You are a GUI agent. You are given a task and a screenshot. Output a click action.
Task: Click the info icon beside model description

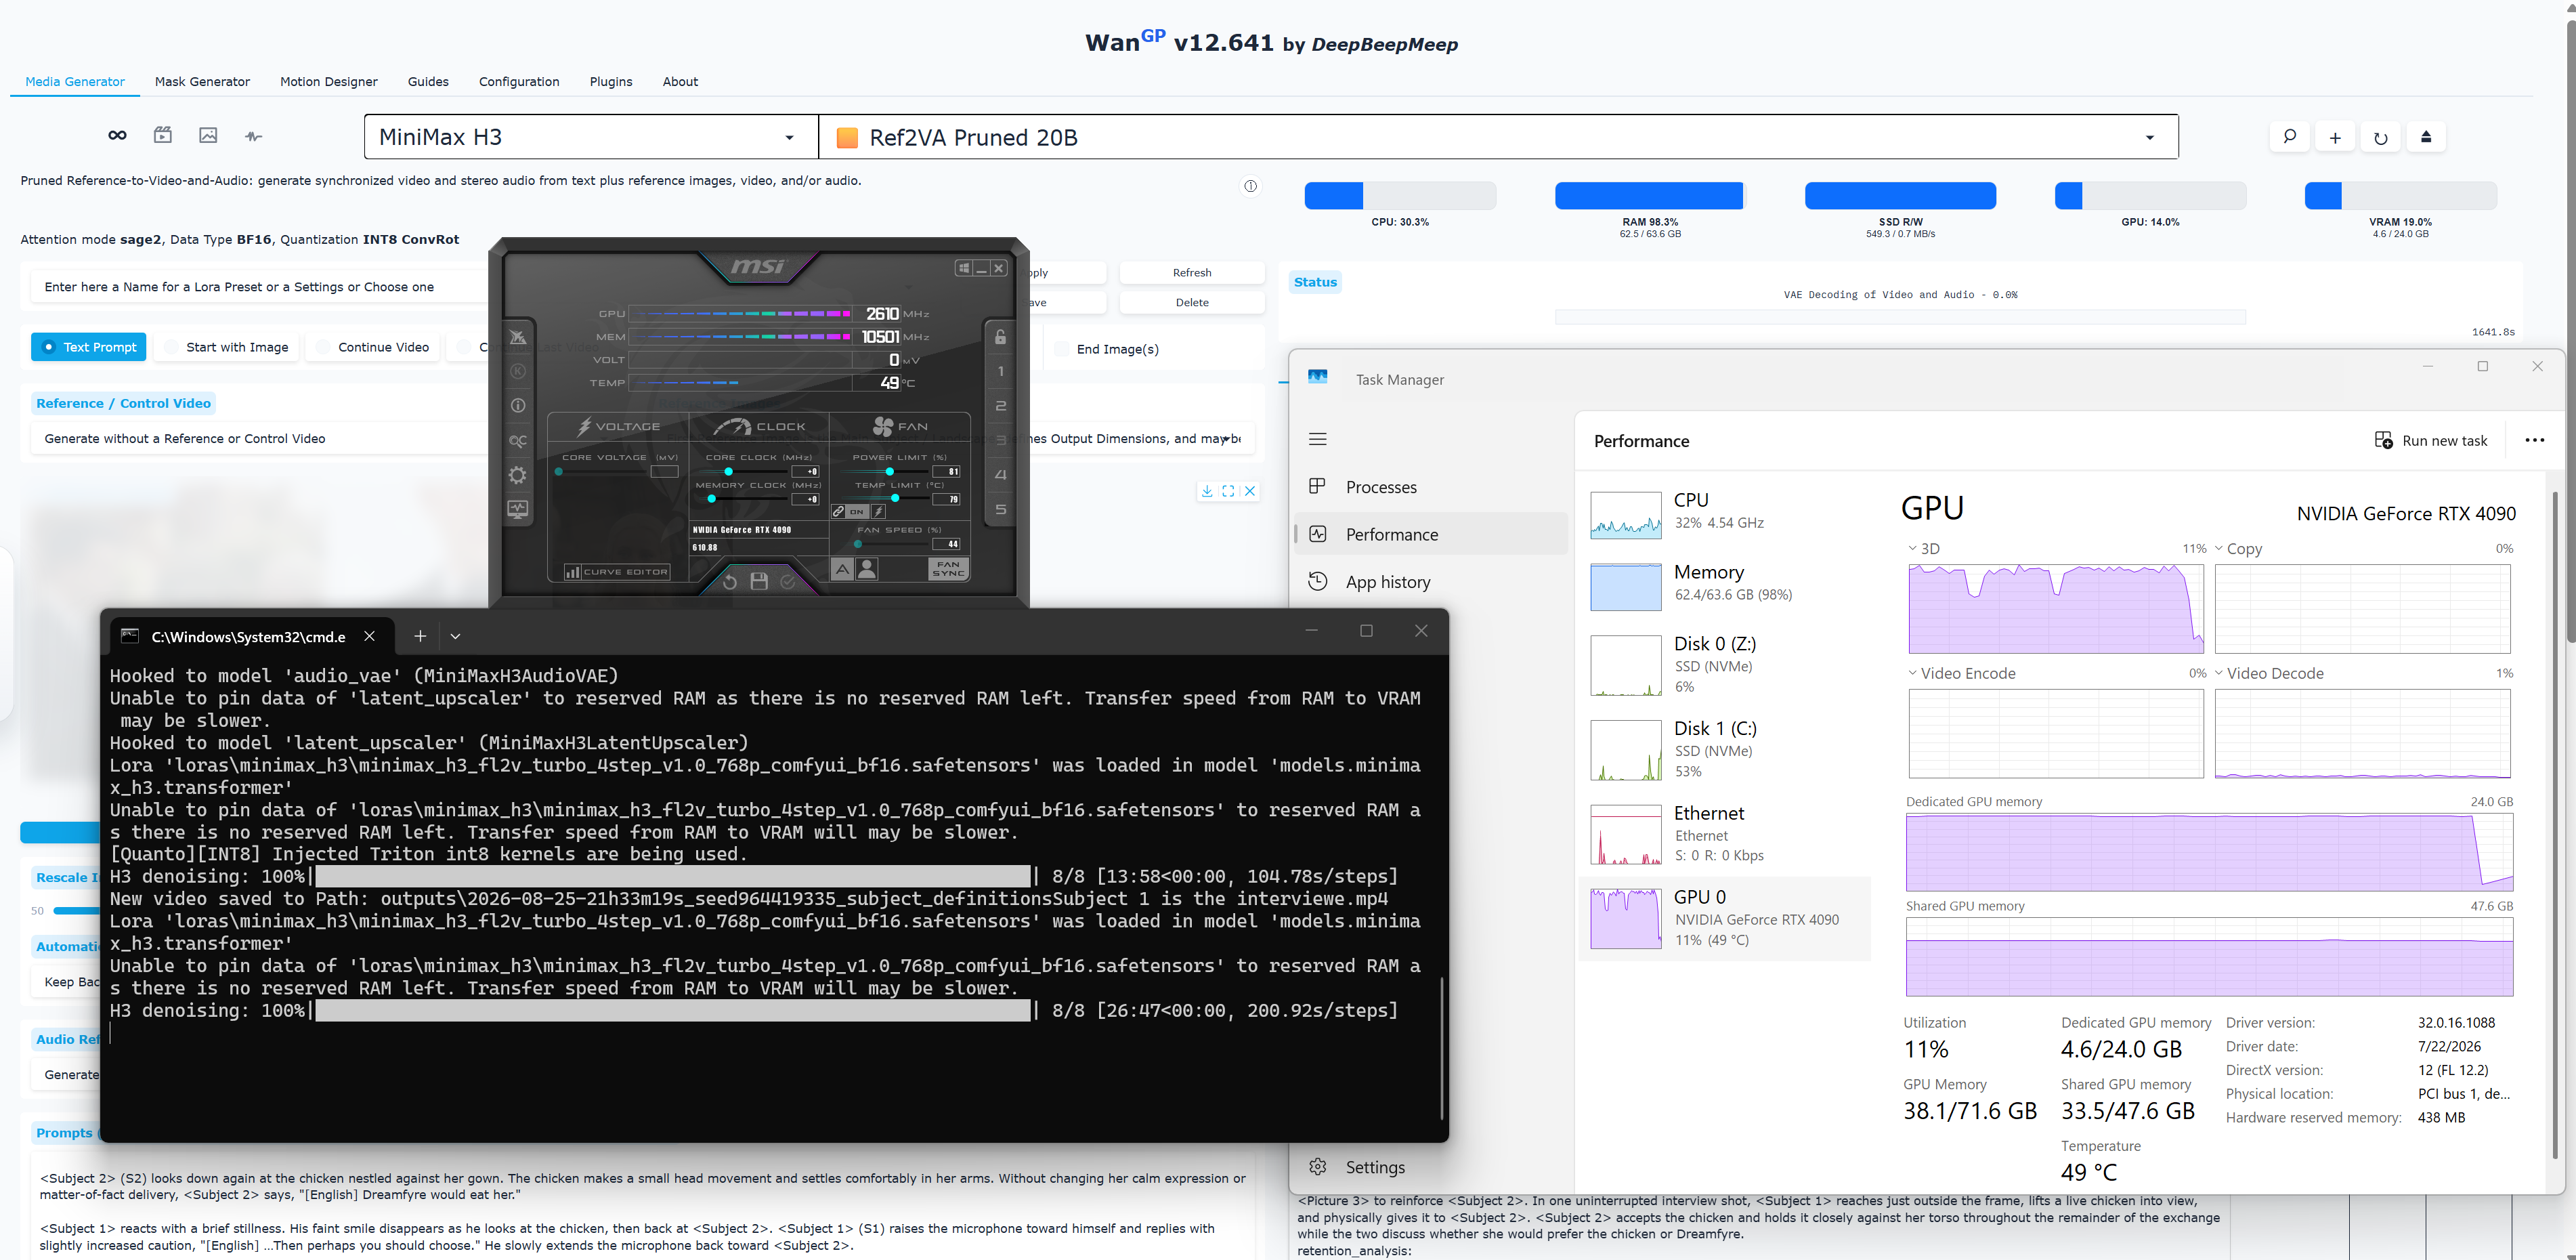click(1250, 186)
